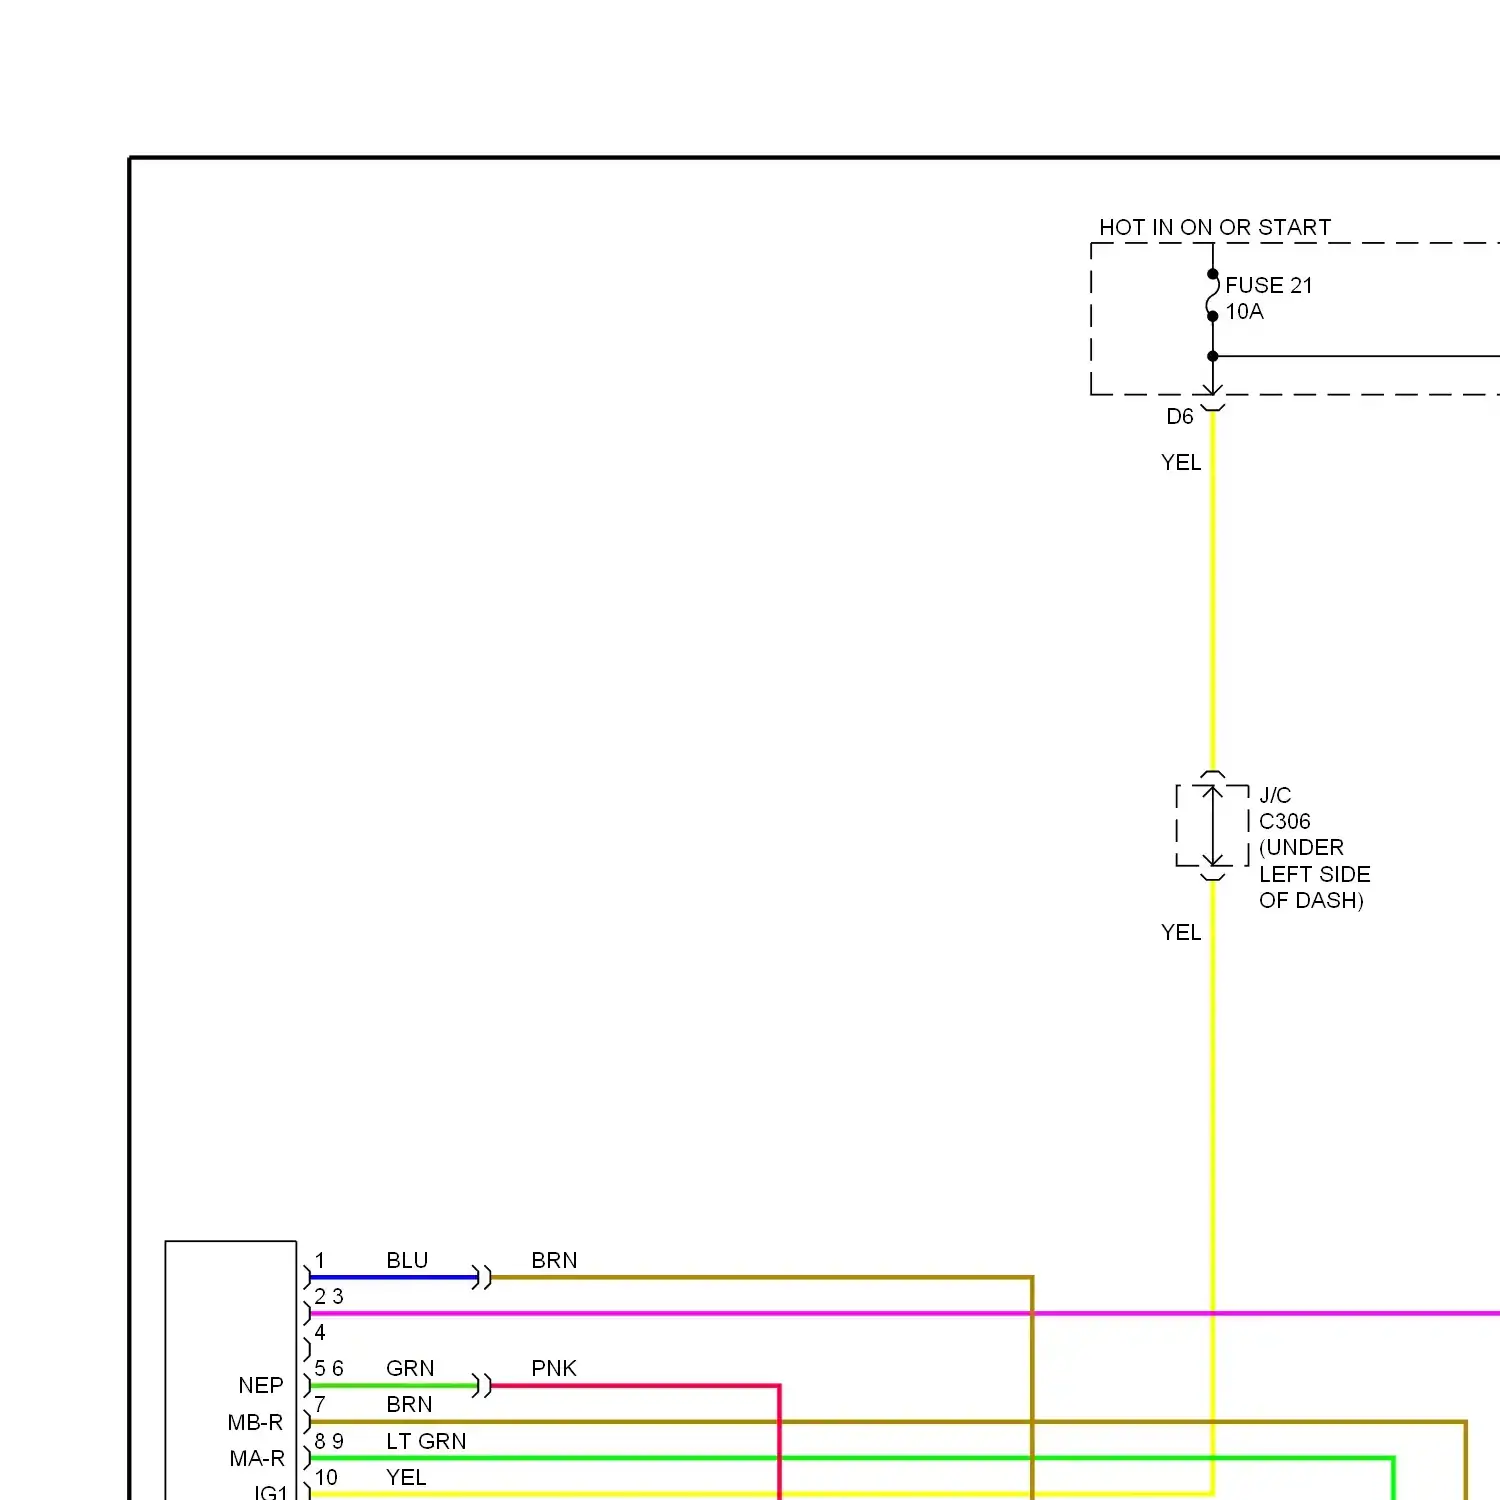Click the "YEL" label just below D6
The height and width of the screenshot is (1500, 1500).
(x=1181, y=463)
